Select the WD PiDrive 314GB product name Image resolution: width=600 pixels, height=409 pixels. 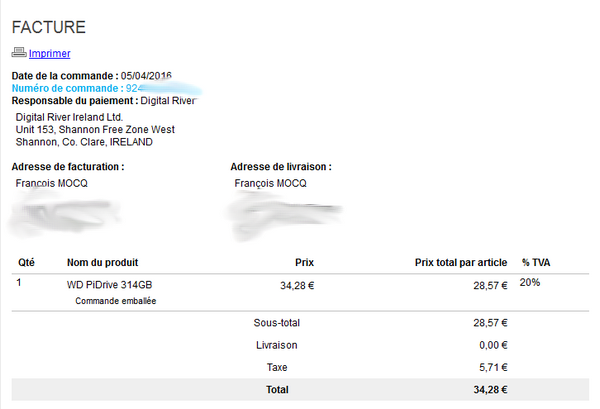click(109, 285)
